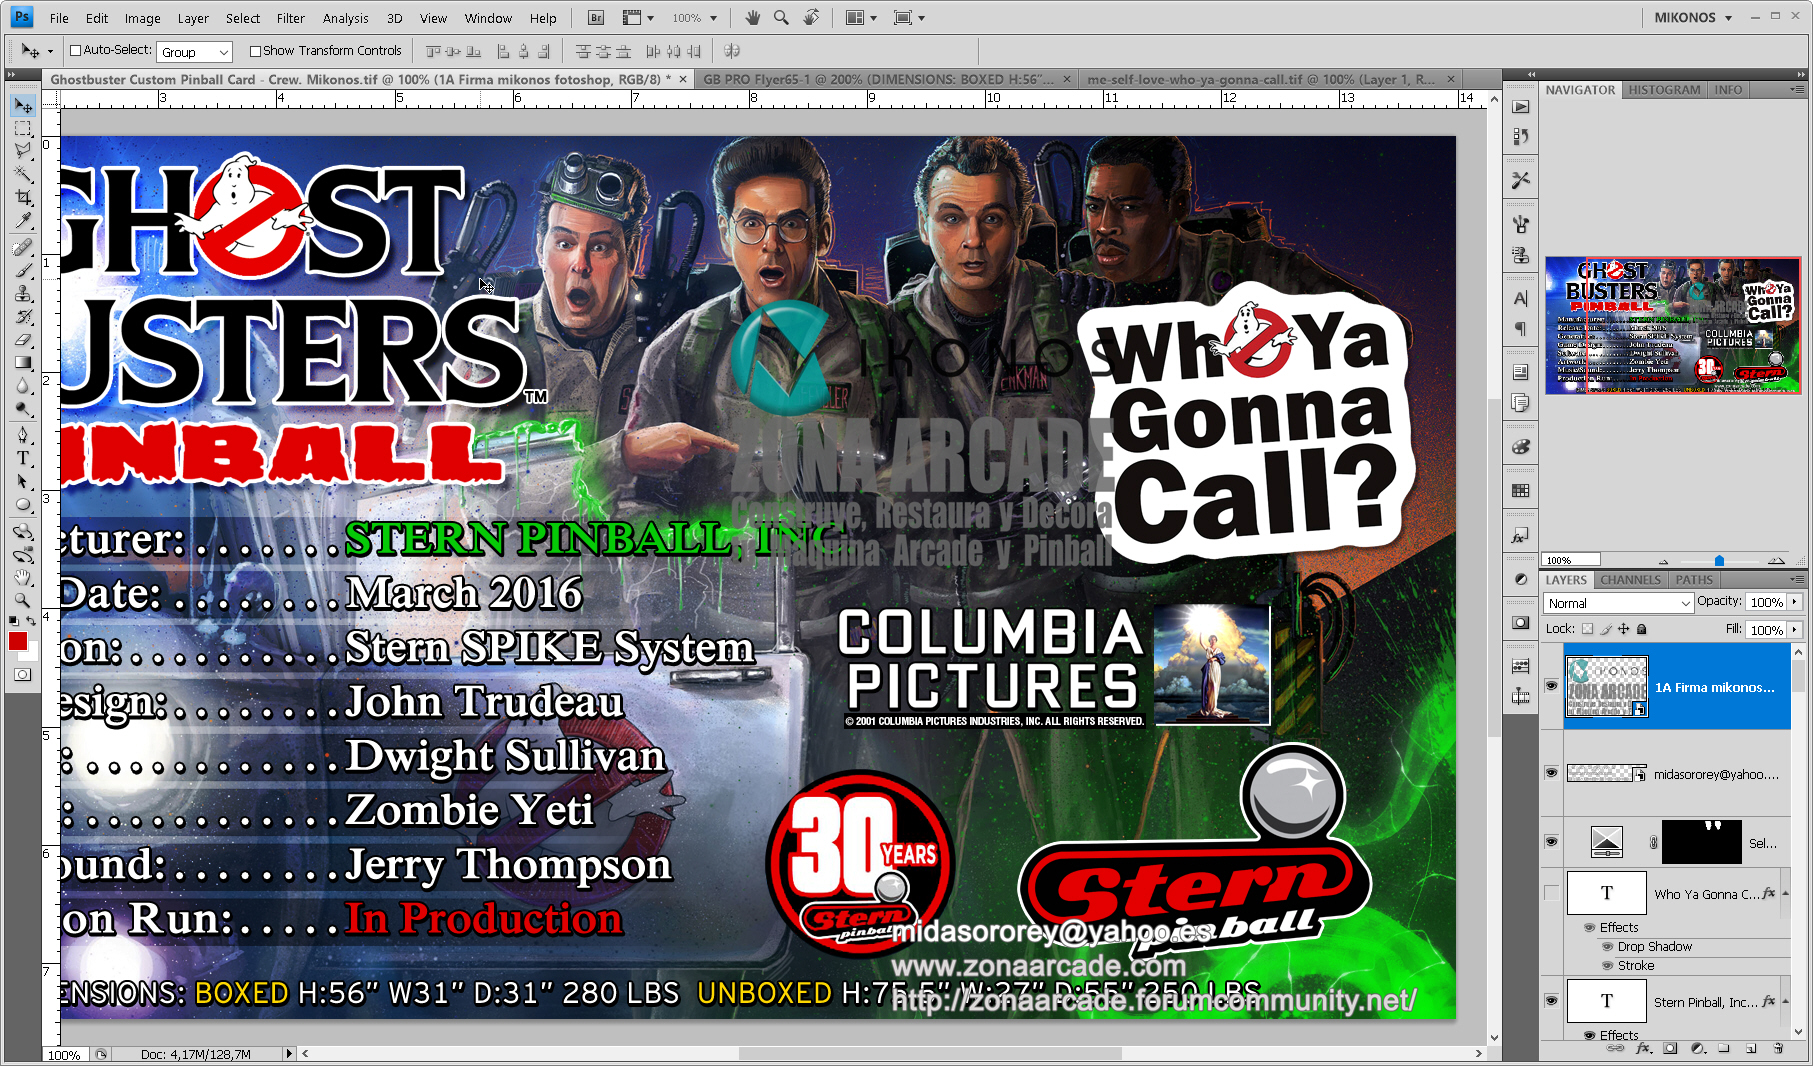Select the Blur tool
The image size is (1813, 1066).
pyautogui.click(x=23, y=385)
